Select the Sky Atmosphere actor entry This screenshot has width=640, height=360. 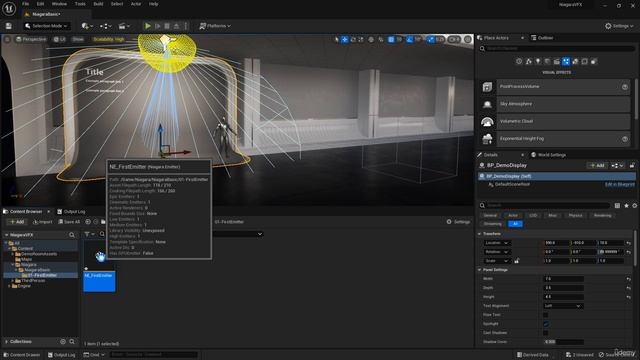point(555,104)
